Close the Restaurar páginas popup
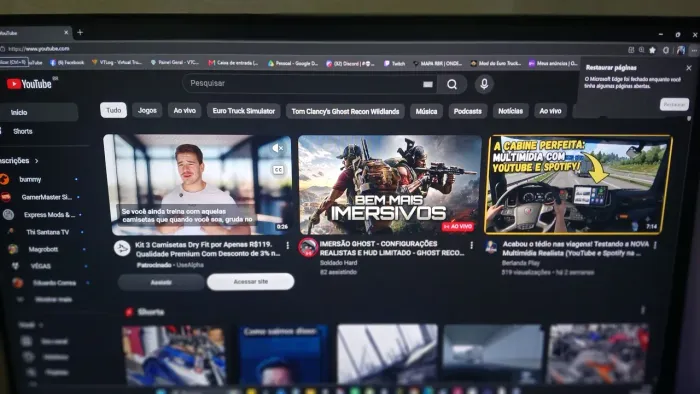Image resolution: width=700 pixels, height=394 pixels. tap(689, 68)
